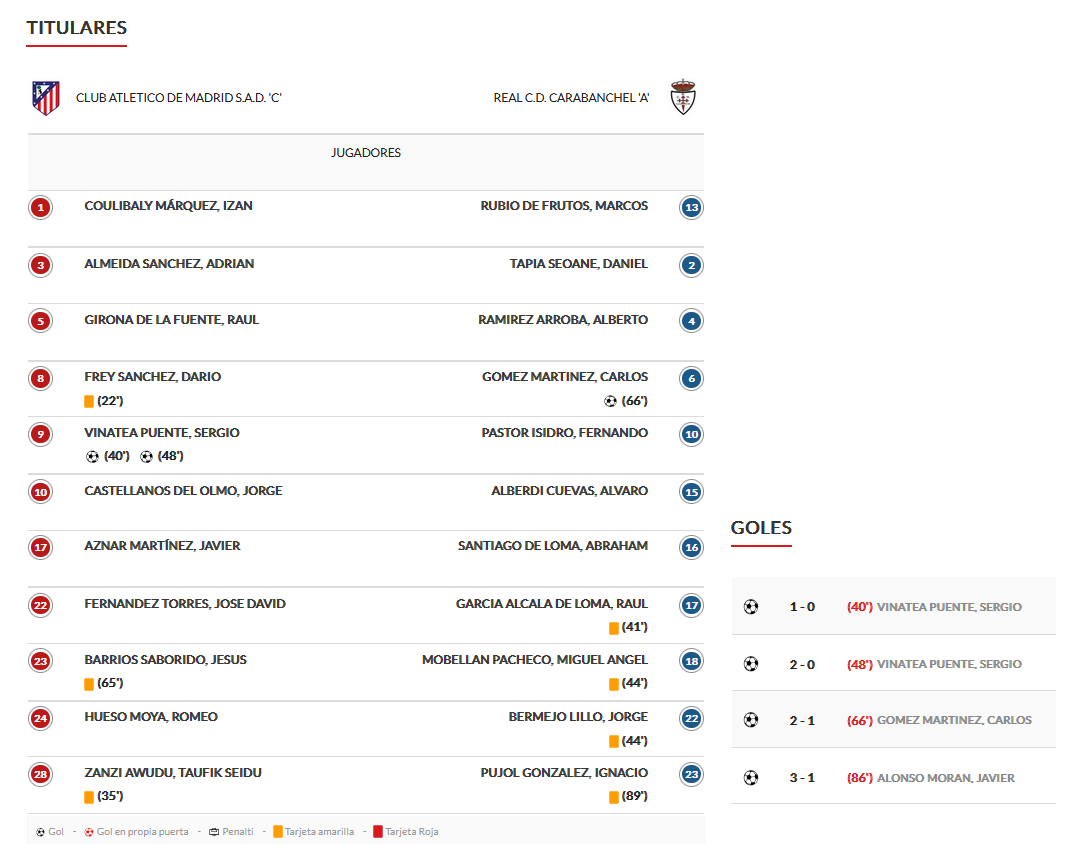Click the Real C.D. Carabanchel club crest
This screenshot has height=844, width=1069.
pos(682,97)
